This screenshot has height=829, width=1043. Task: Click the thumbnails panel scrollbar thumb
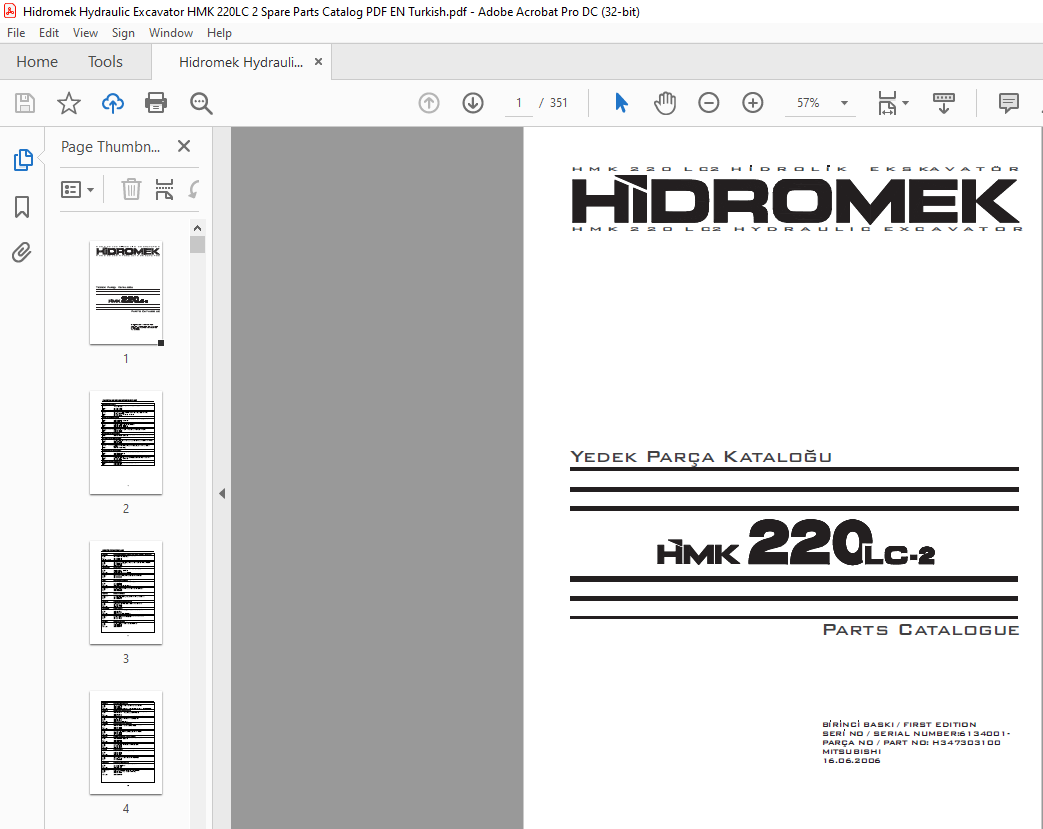coord(197,245)
